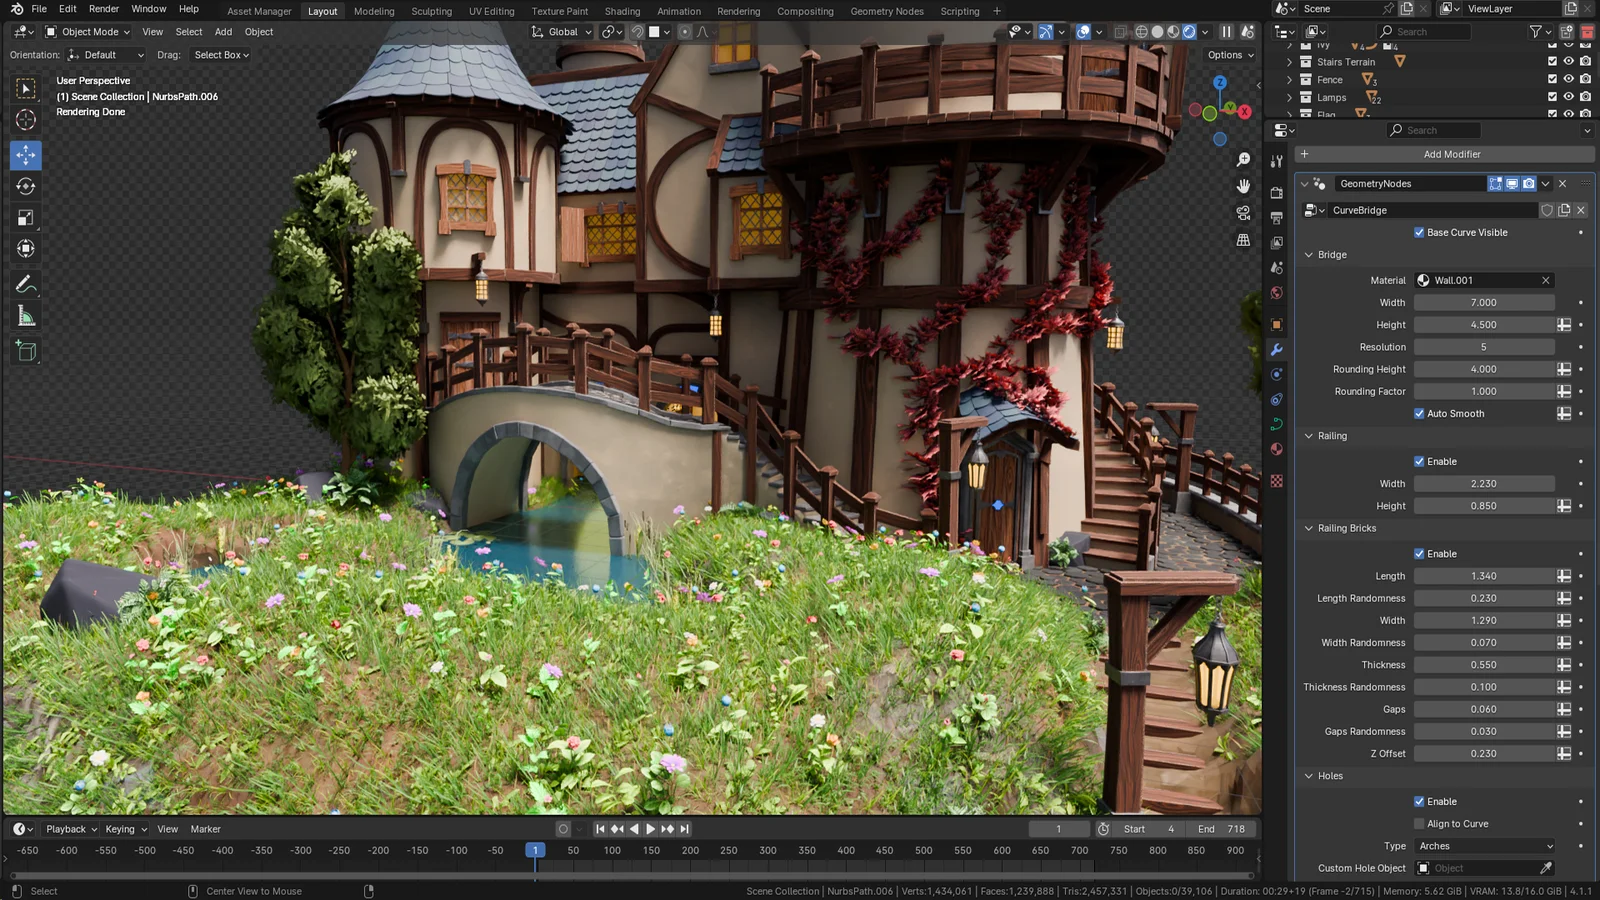Viewport: 1600px width, 900px height.
Task: Select the Measure tool
Action: pos(24,316)
